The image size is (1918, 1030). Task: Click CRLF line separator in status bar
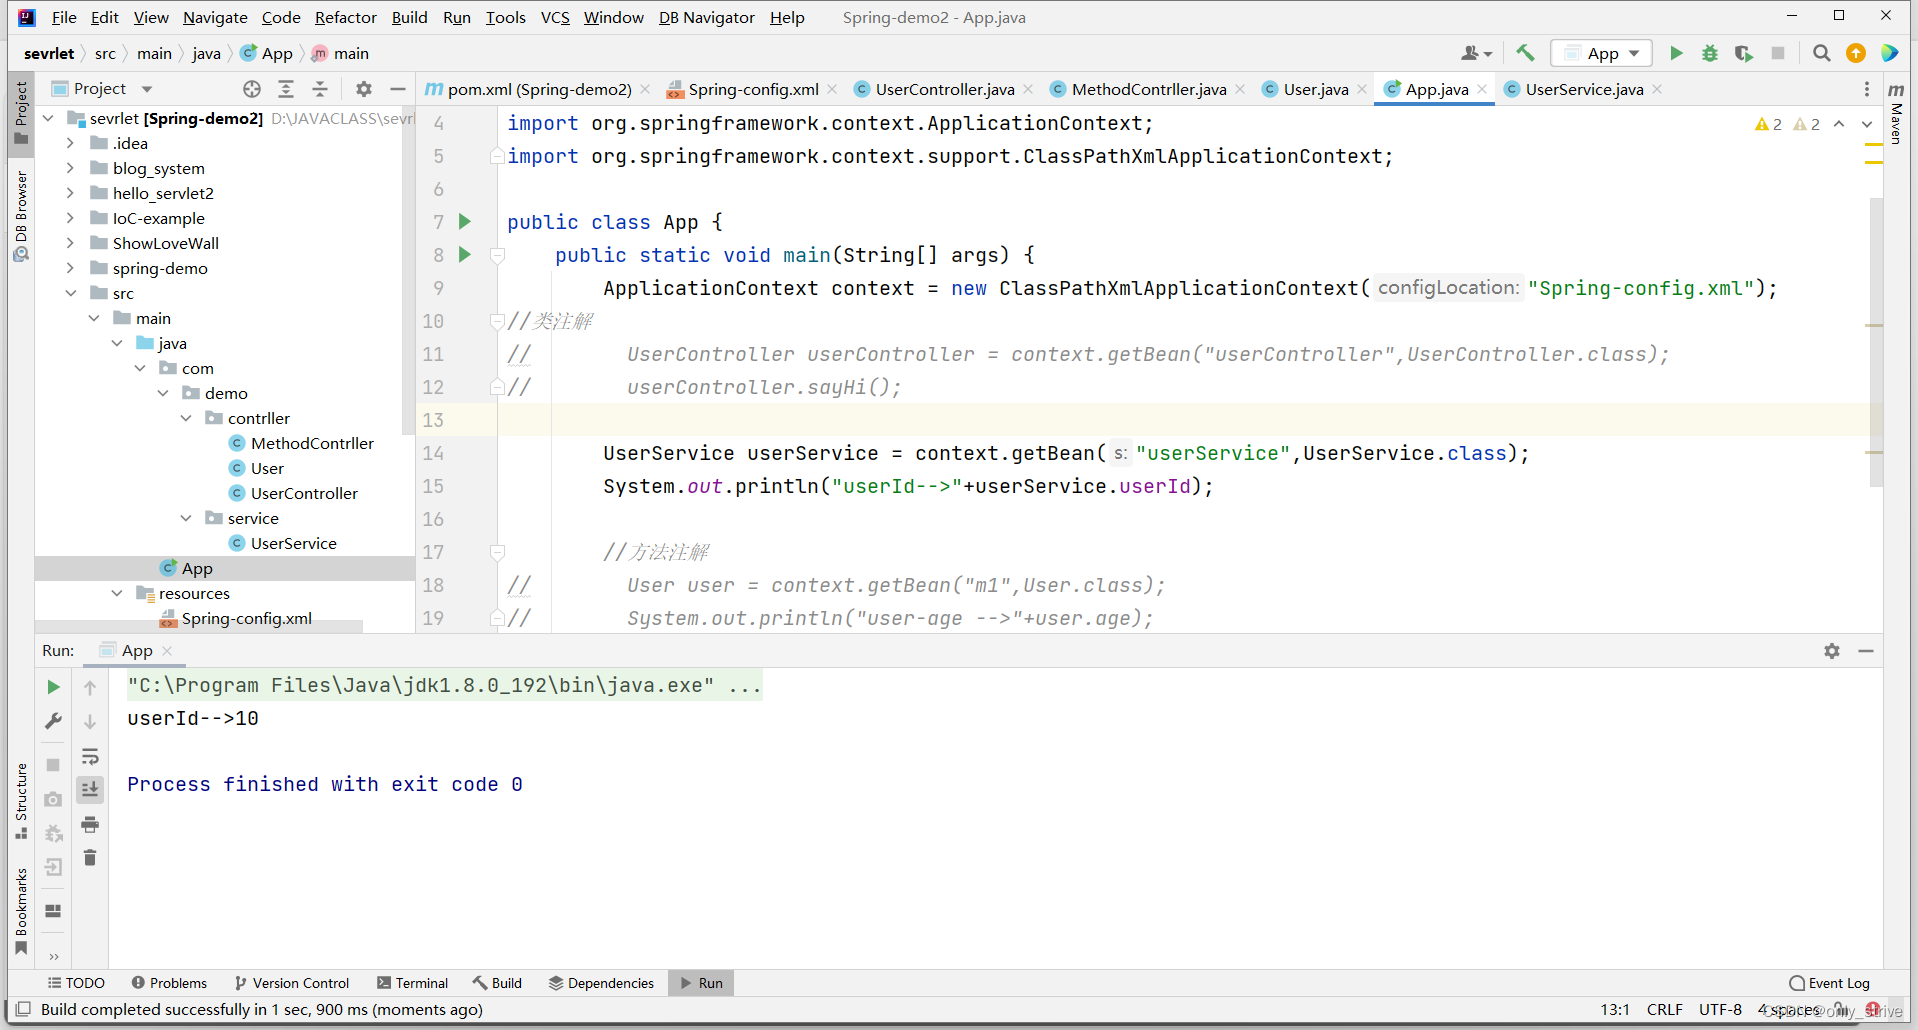(1665, 1010)
